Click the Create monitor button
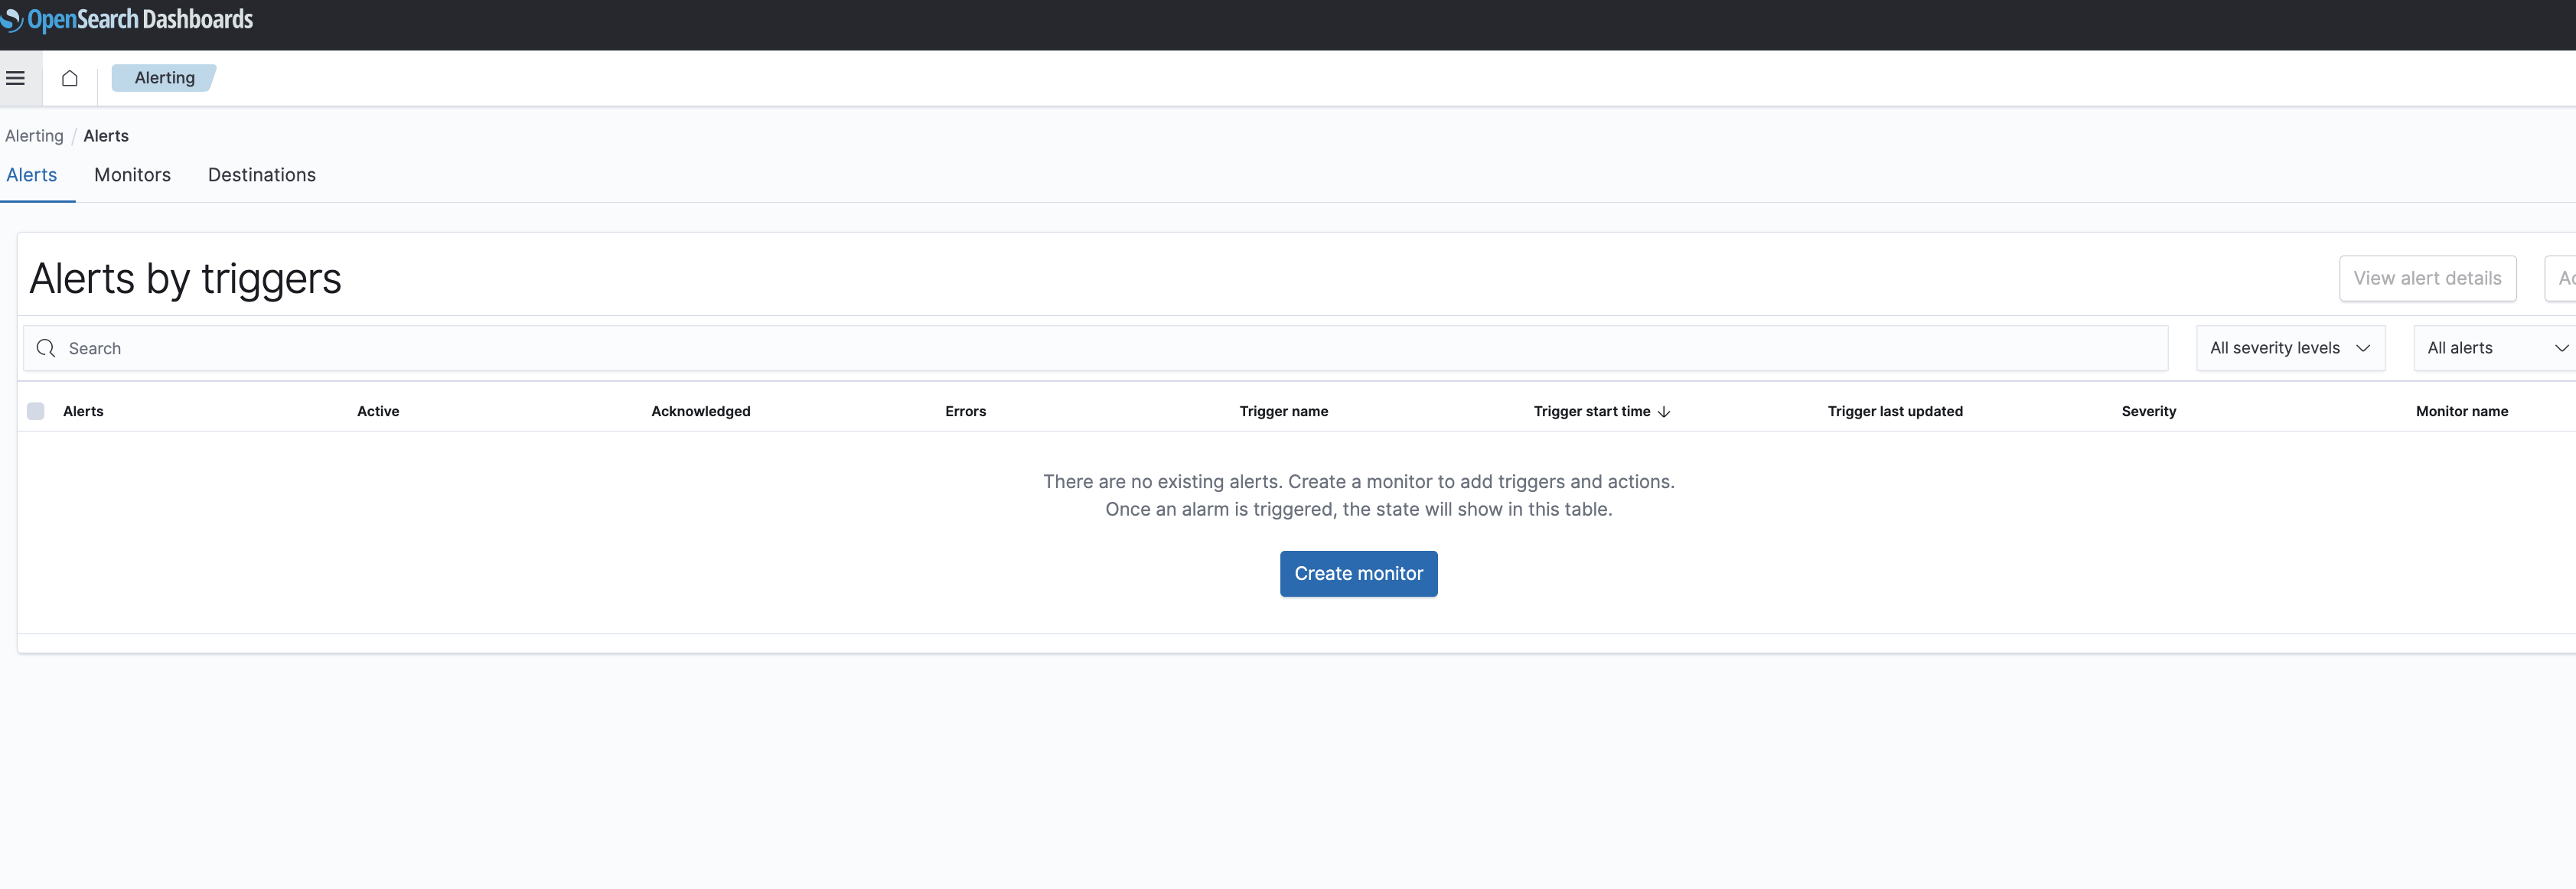Screen dimensions: 2576x889 tap(1358, 573)
